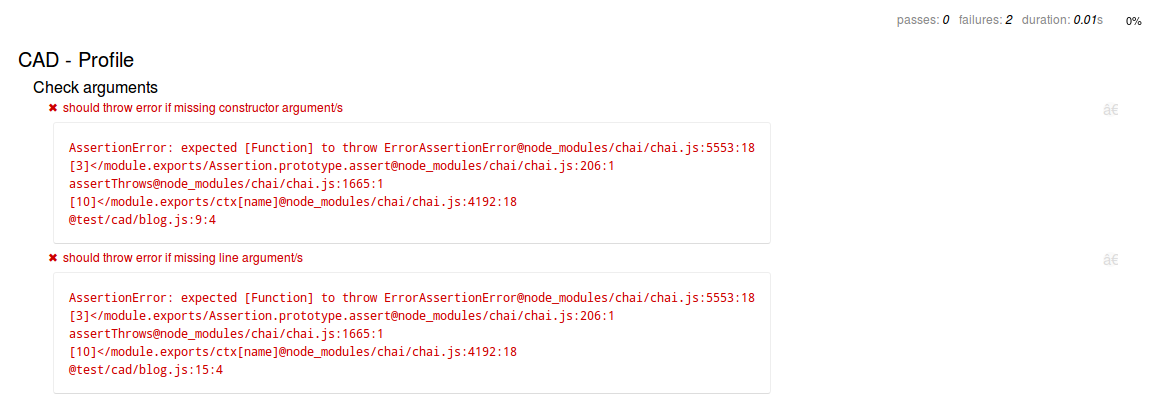Click the chai.js:206:1 line in the second error block
Screen dimensions: 1154x415
point(341,316)
